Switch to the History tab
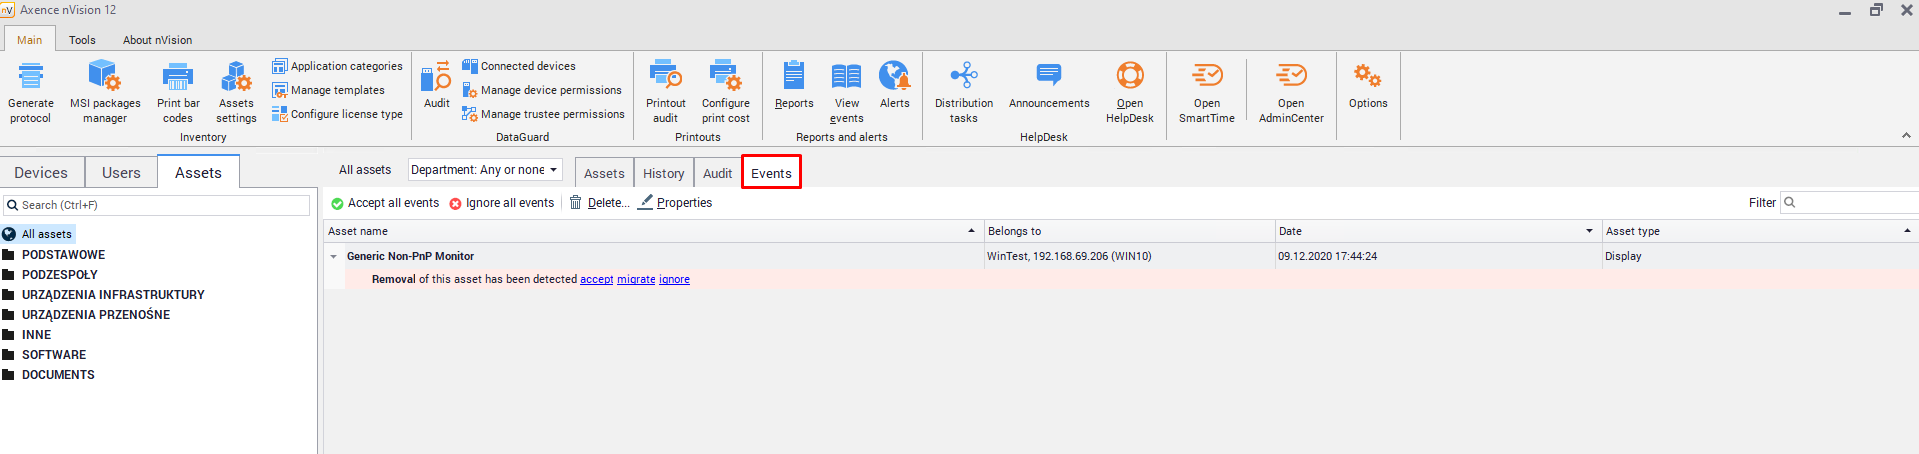The image size is (1919, 454). 663,173
